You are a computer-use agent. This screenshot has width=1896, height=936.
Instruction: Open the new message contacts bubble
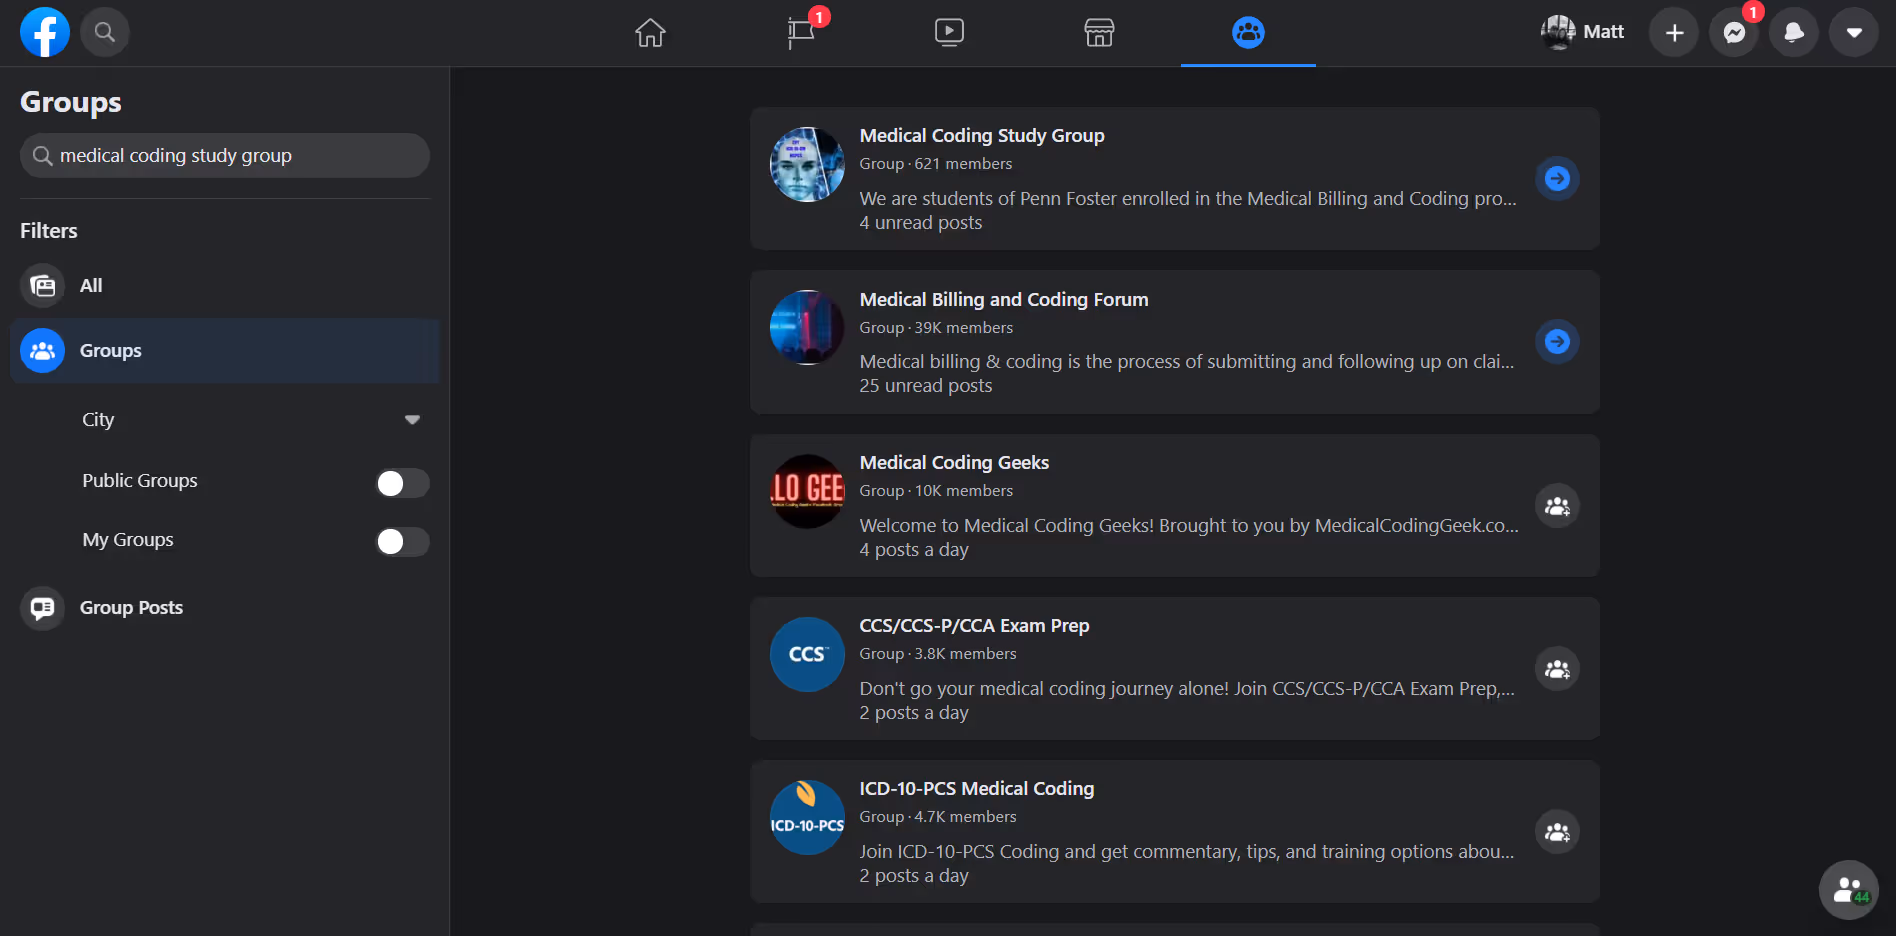[x=1848, y=890]
